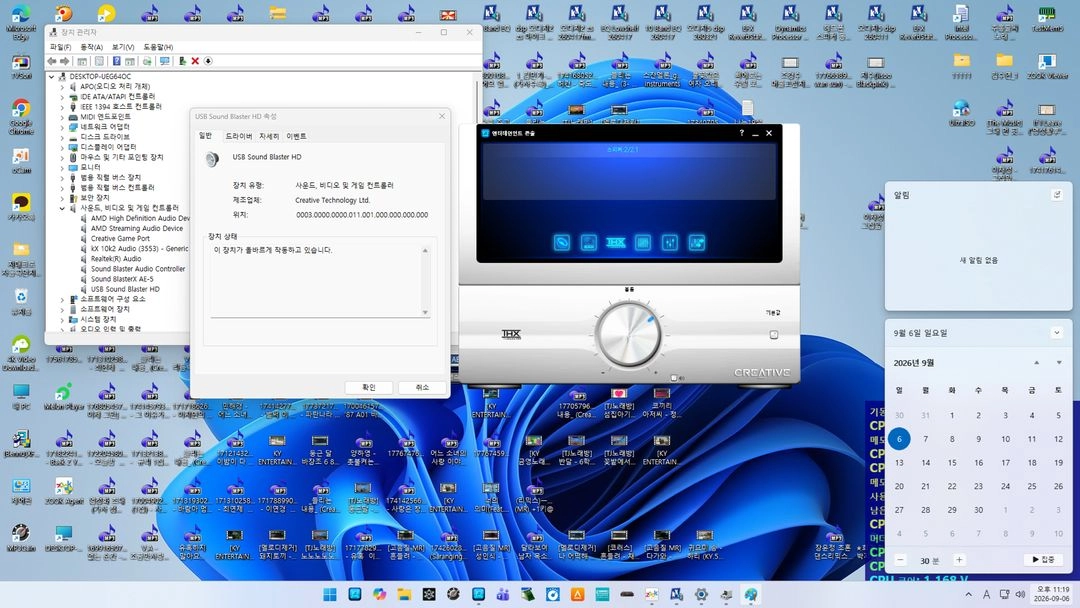1080x608 pixels.
Task: Go to the previous month with the calendar up arrow
Action: [x=1036, y=362]
